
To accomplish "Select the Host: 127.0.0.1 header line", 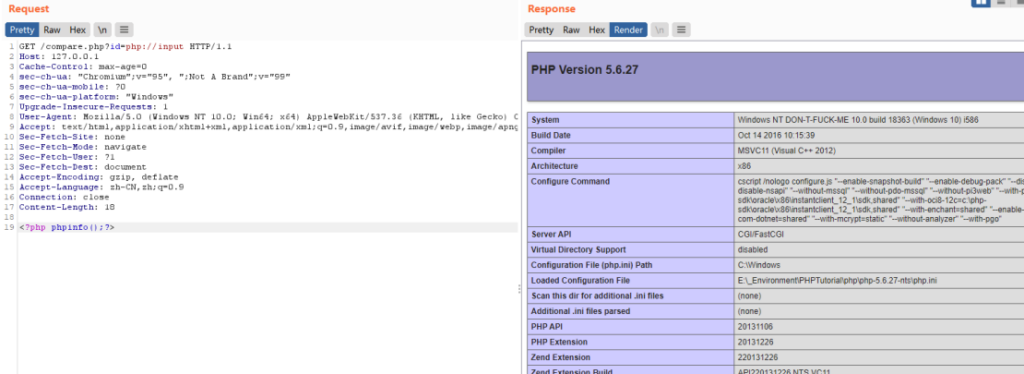I will pyautogui.click(x=59, y=57).
